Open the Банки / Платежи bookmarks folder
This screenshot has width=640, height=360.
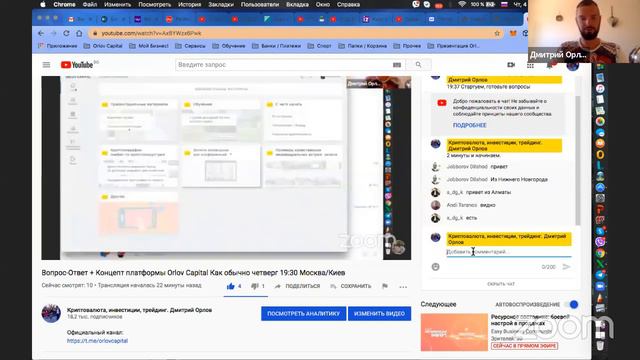[x=276, y=46]
